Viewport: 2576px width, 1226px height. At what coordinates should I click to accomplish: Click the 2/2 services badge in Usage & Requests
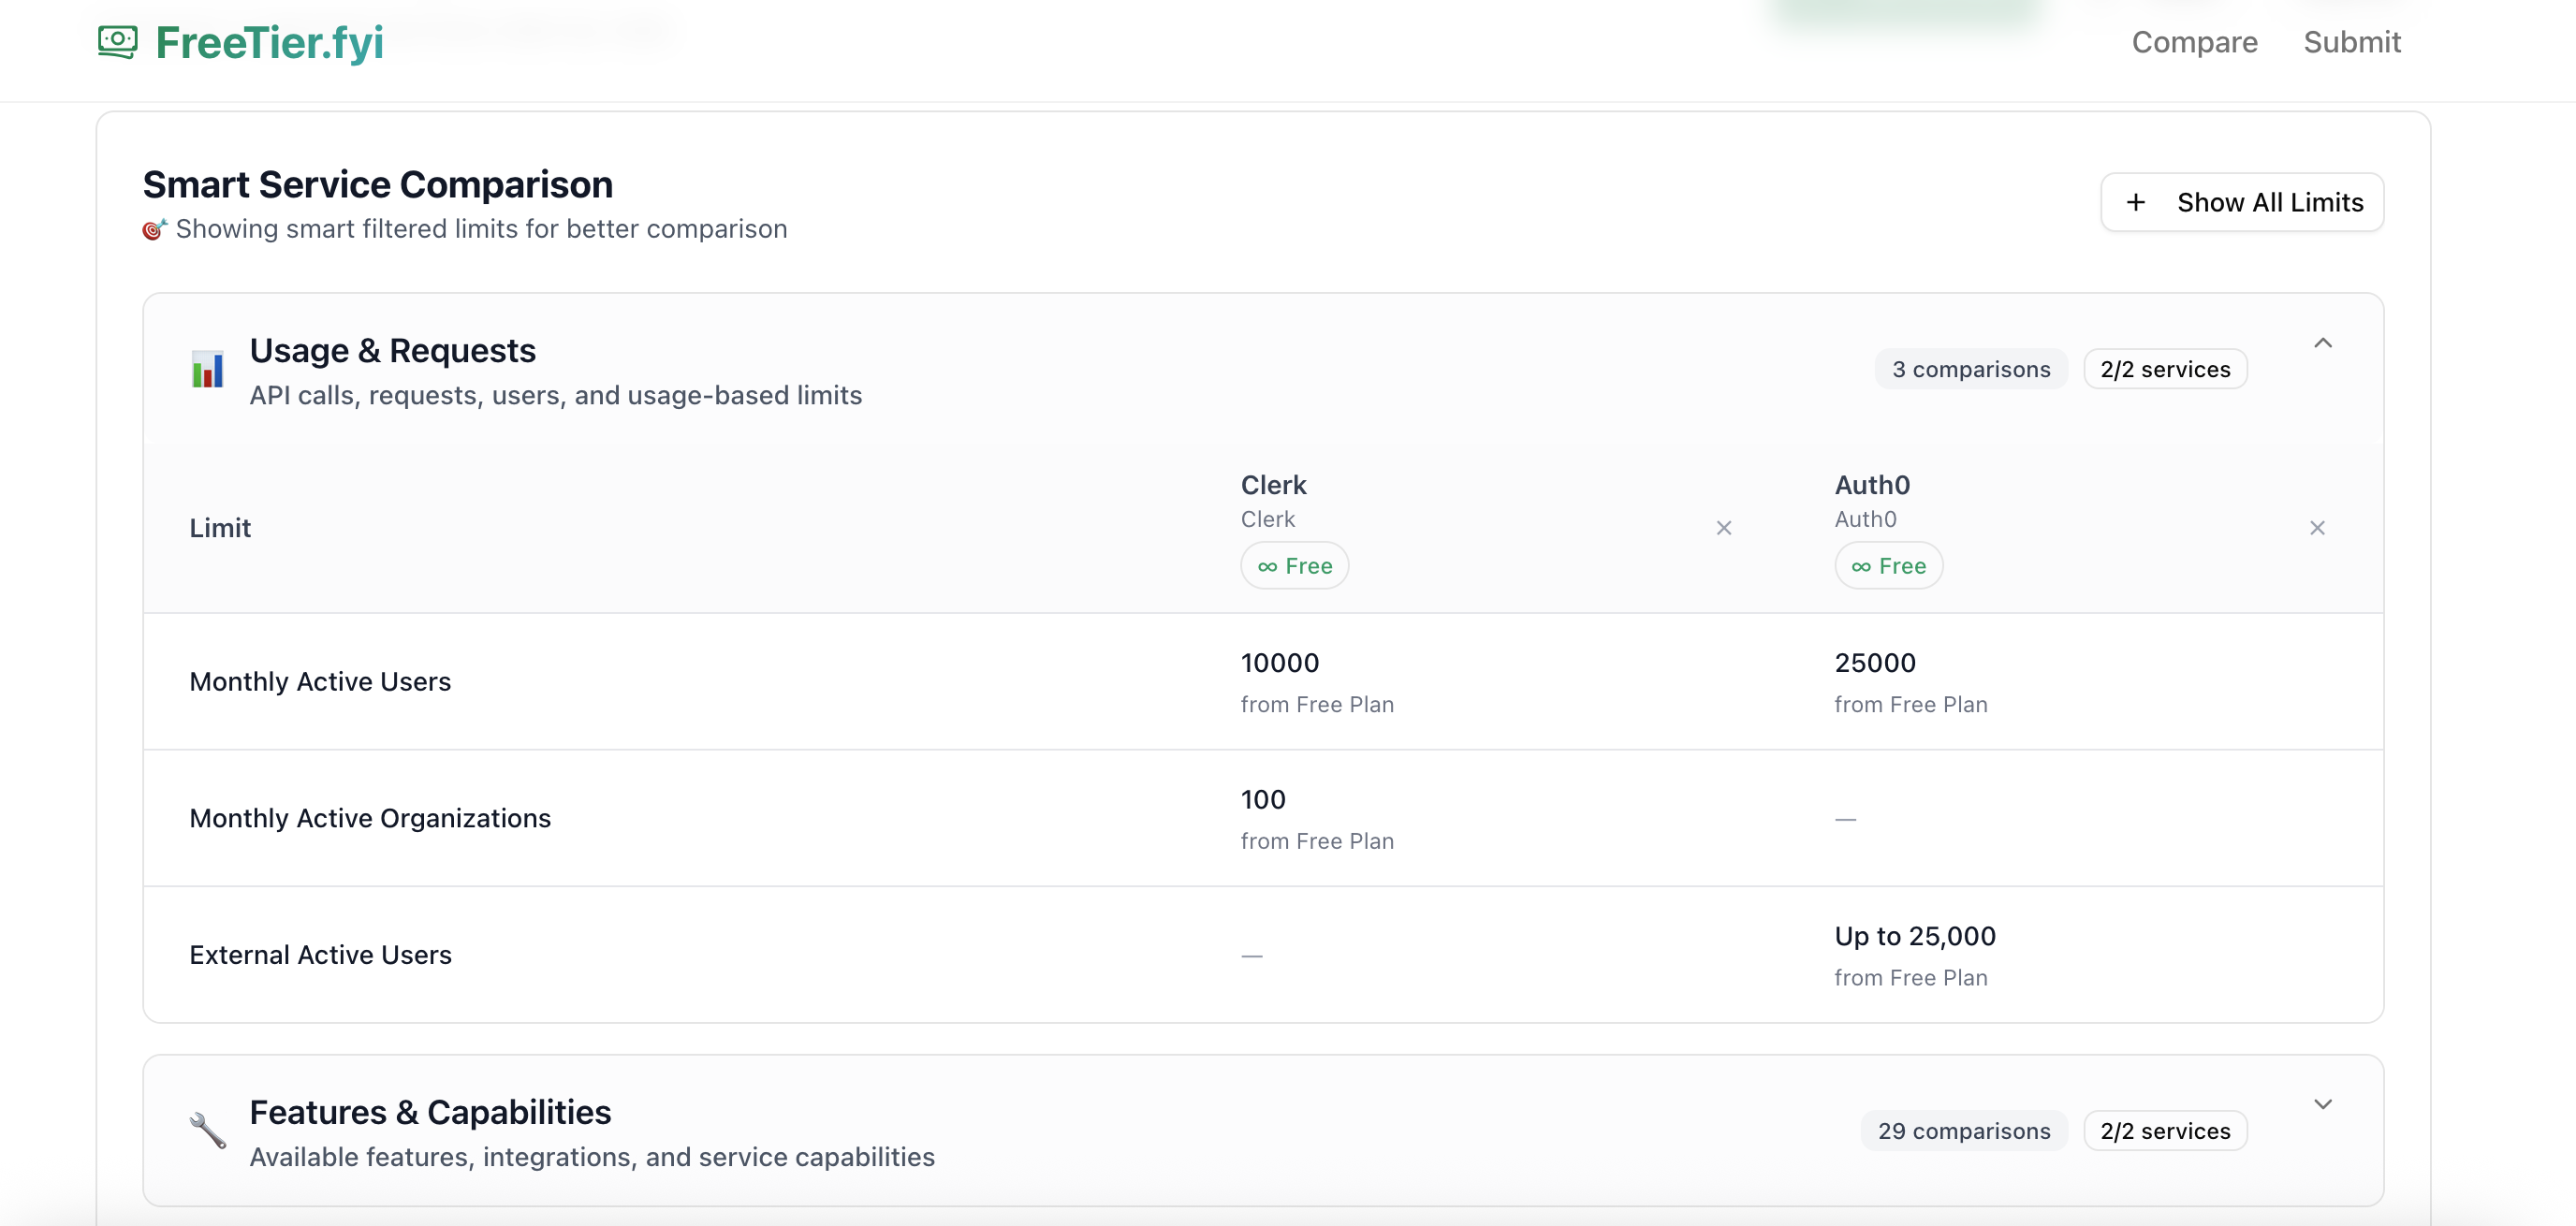[x=2164, y=369]
